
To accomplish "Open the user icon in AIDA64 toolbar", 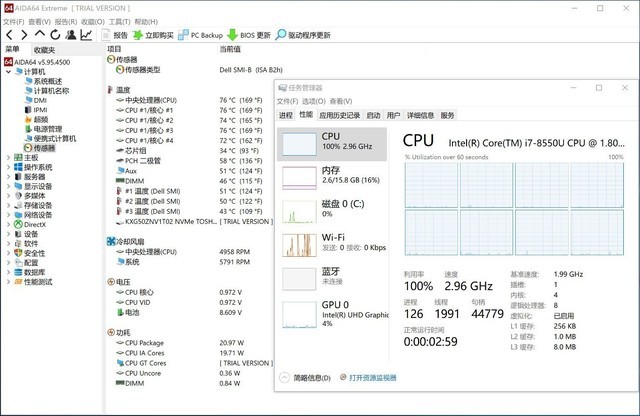I will (x=71, y=35).
